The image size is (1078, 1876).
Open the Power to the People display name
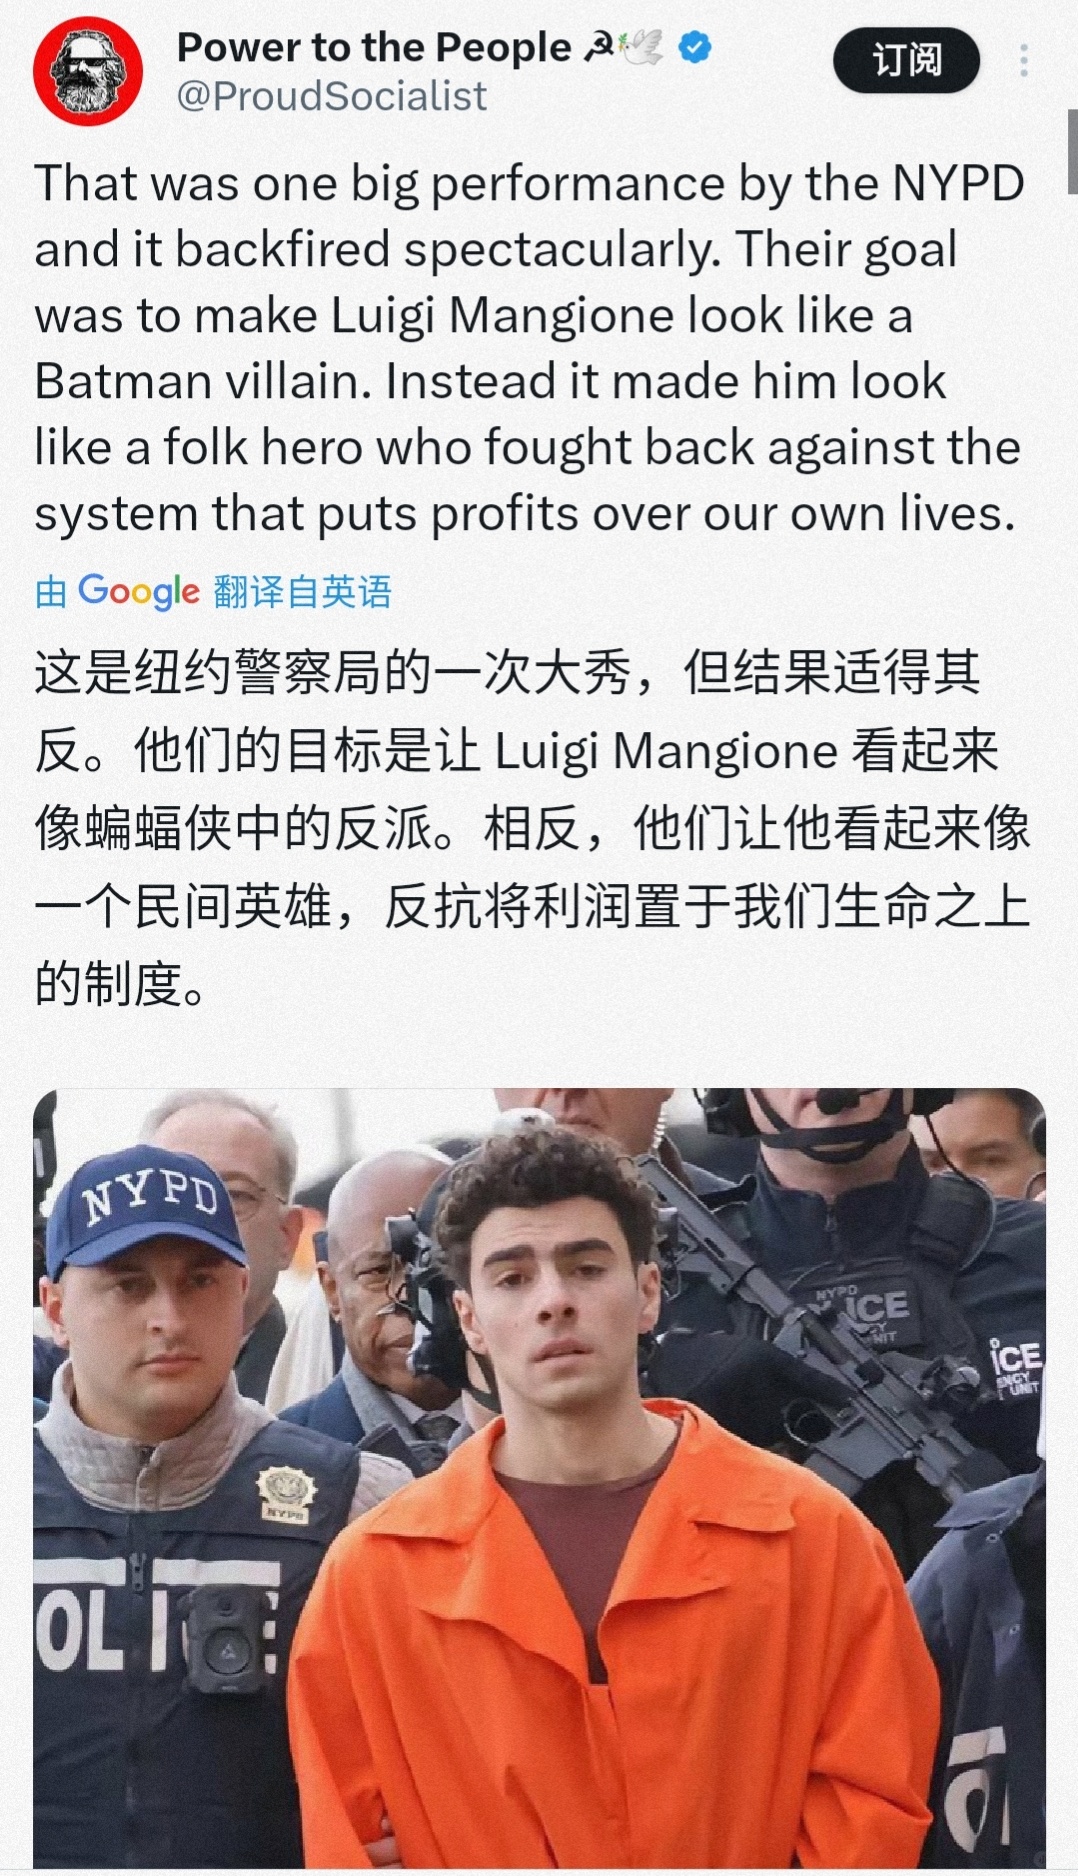[x=374, y=47]
